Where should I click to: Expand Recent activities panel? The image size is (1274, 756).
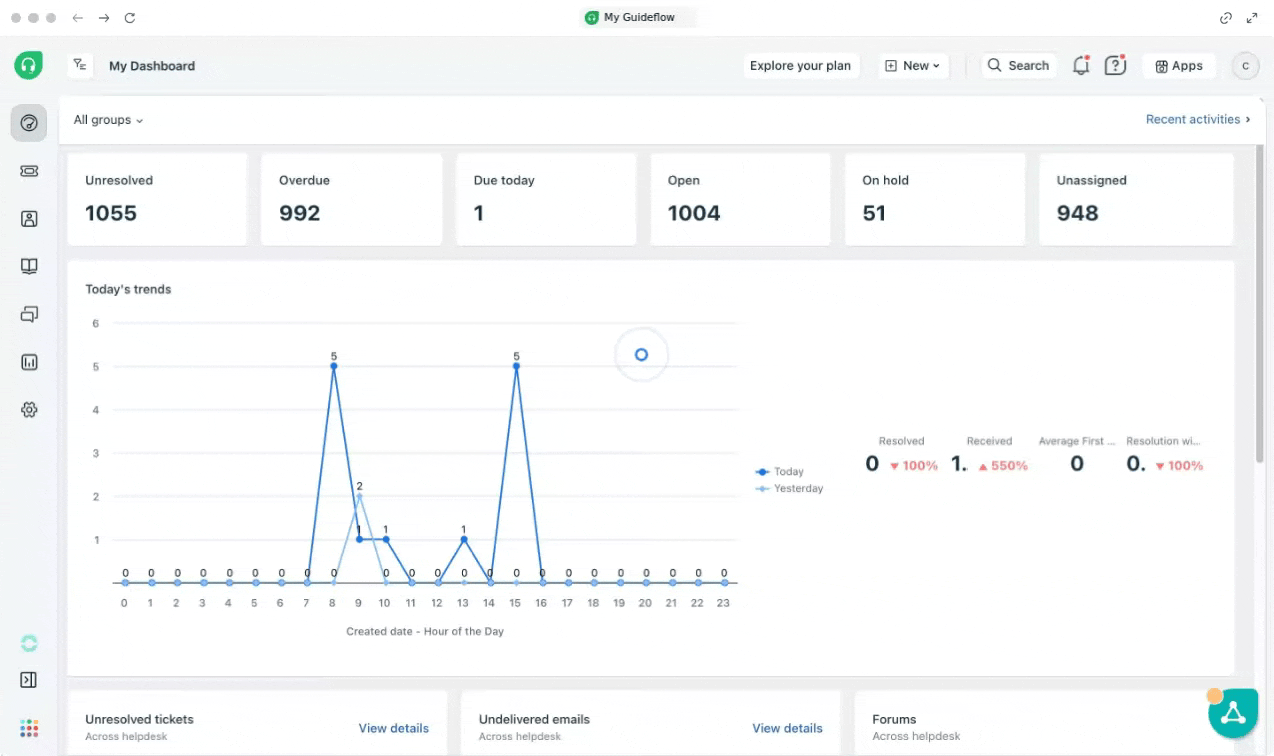coord(1197,119)
